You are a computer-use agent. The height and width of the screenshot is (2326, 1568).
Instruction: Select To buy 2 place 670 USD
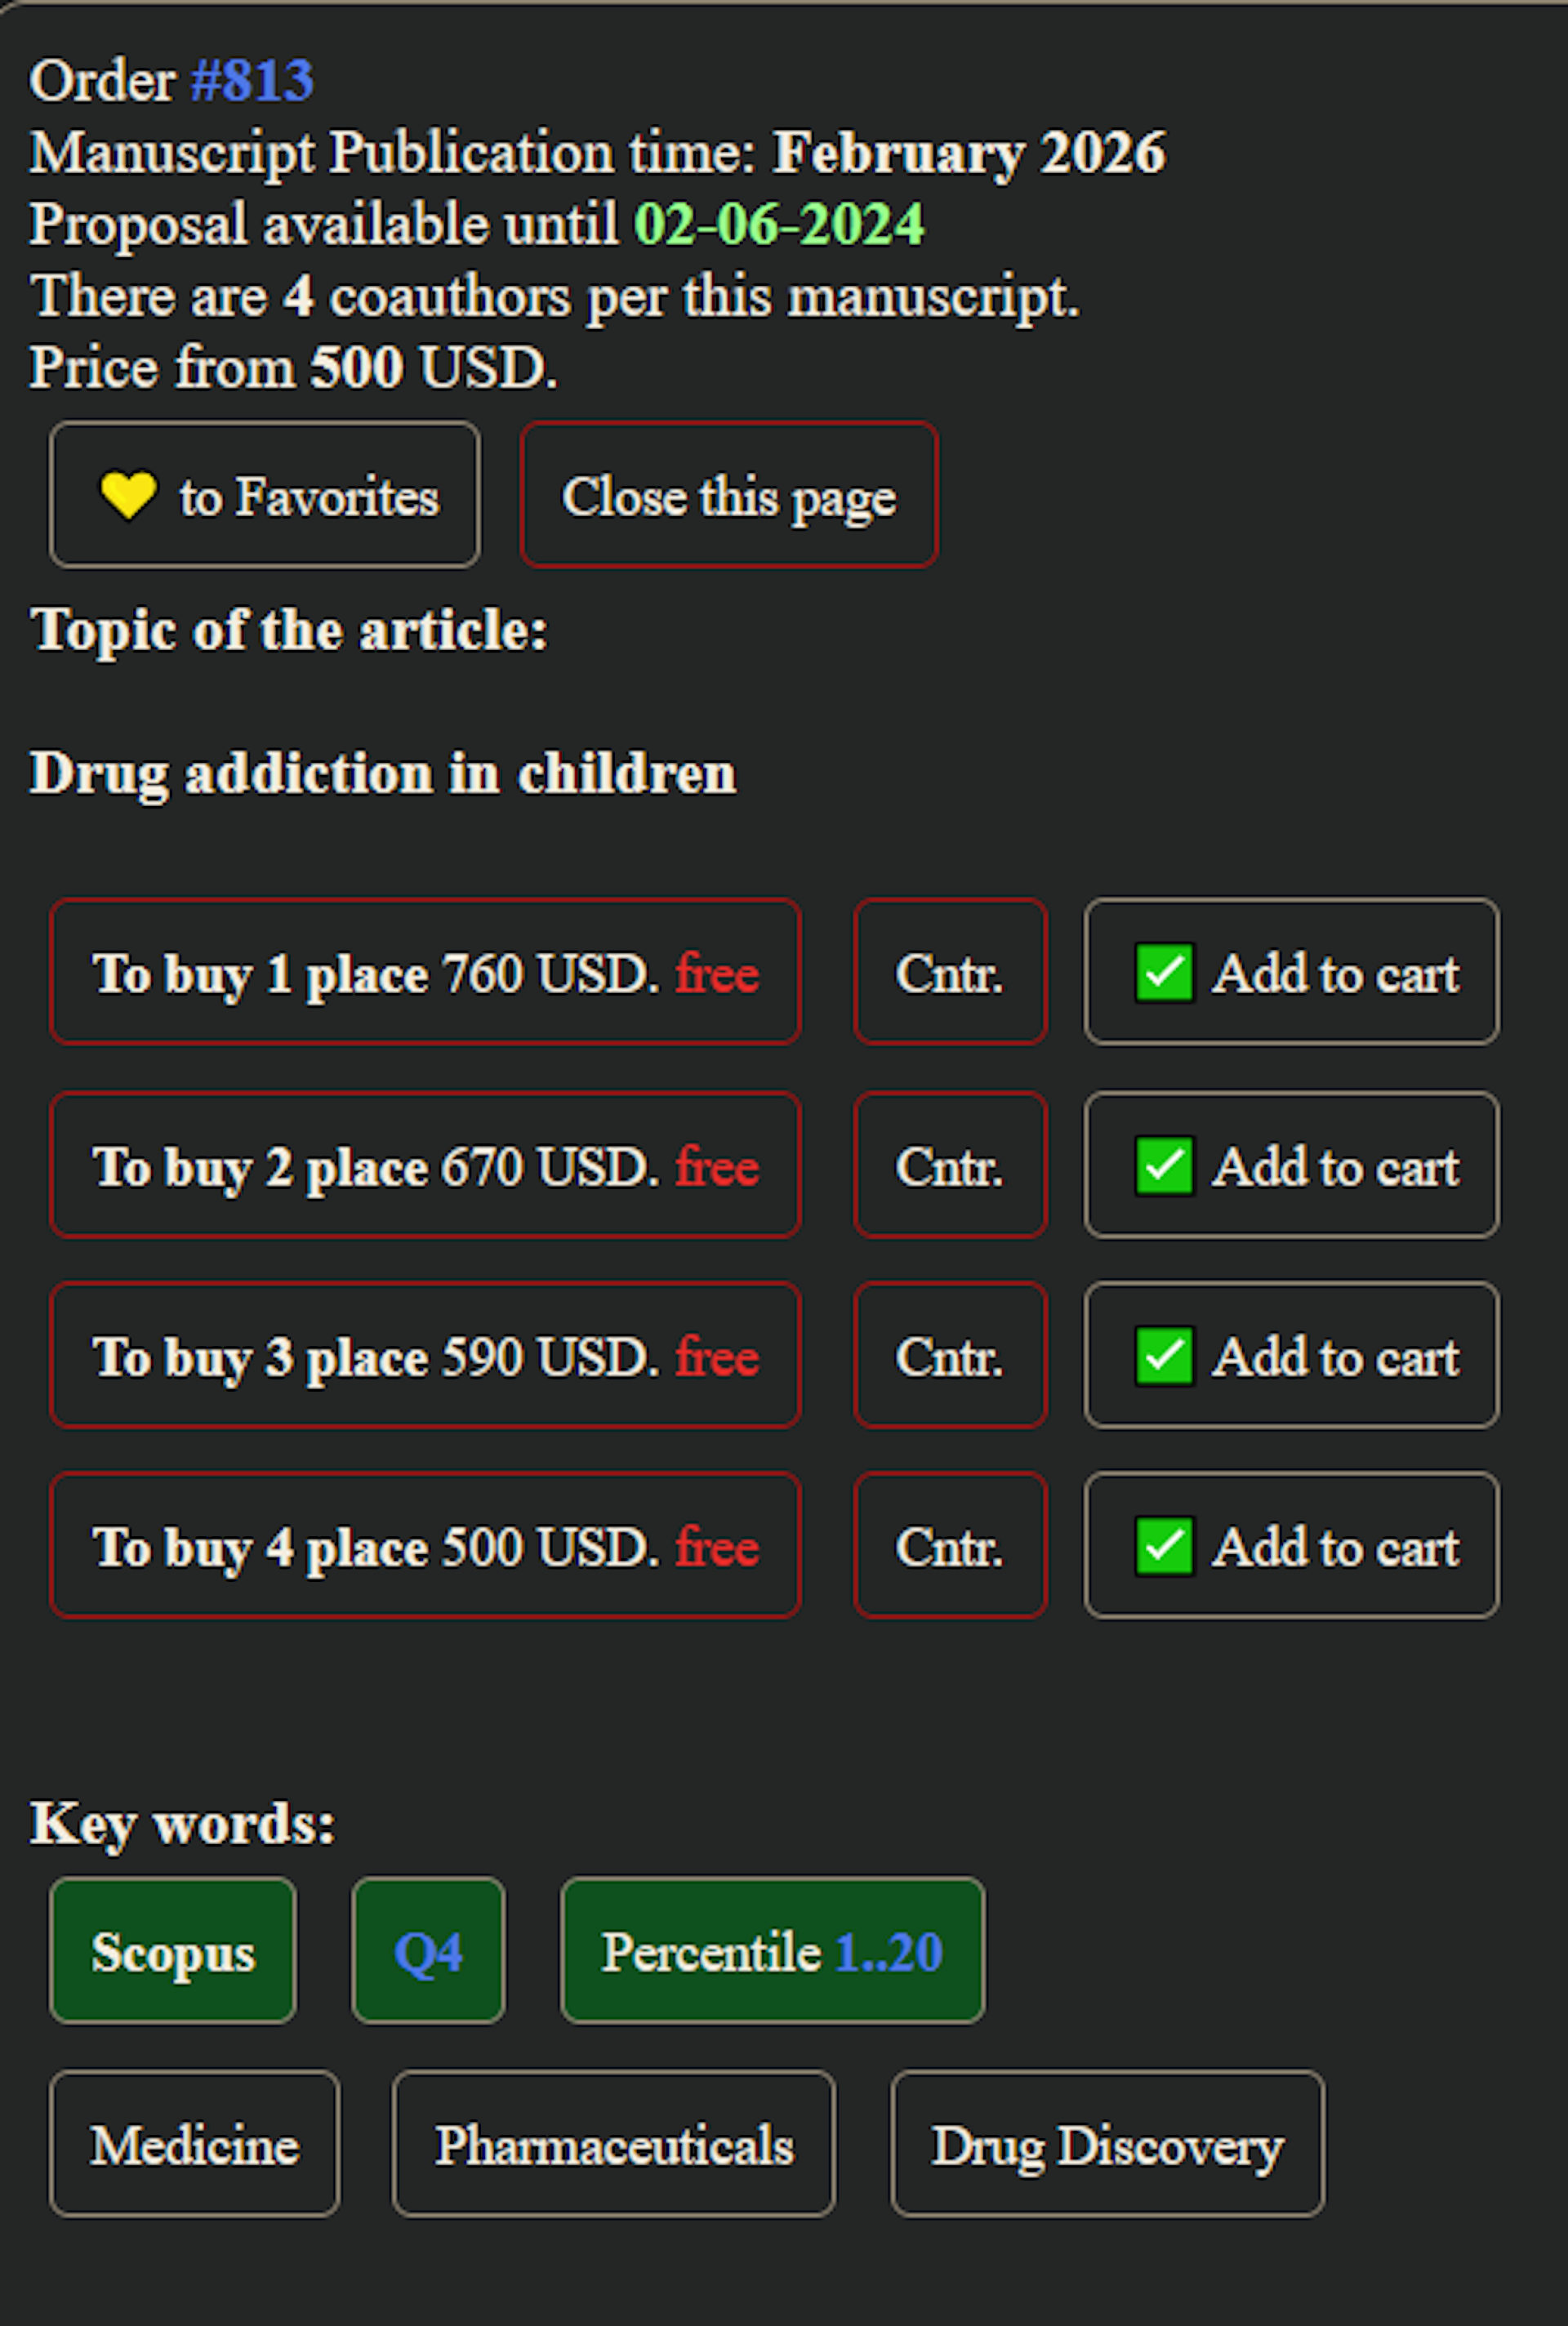click(x=425, y=1165)
